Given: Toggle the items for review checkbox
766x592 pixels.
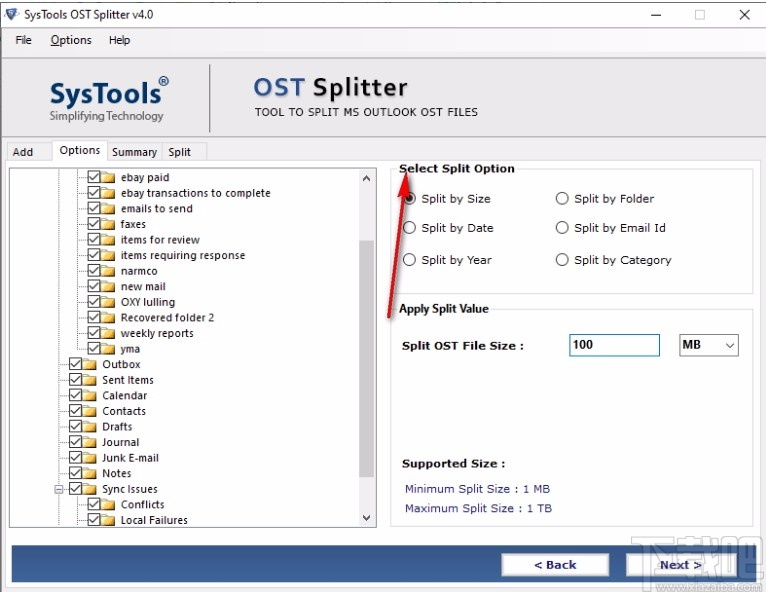Looking at the screenshot, I should click(x=94, y=239).
